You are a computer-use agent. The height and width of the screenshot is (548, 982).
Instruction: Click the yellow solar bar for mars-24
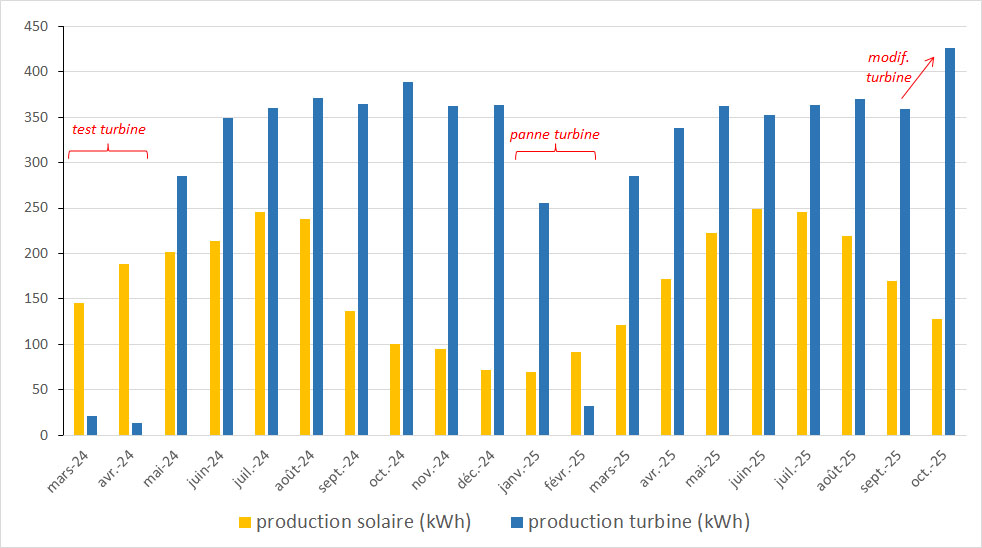(79, 369)
